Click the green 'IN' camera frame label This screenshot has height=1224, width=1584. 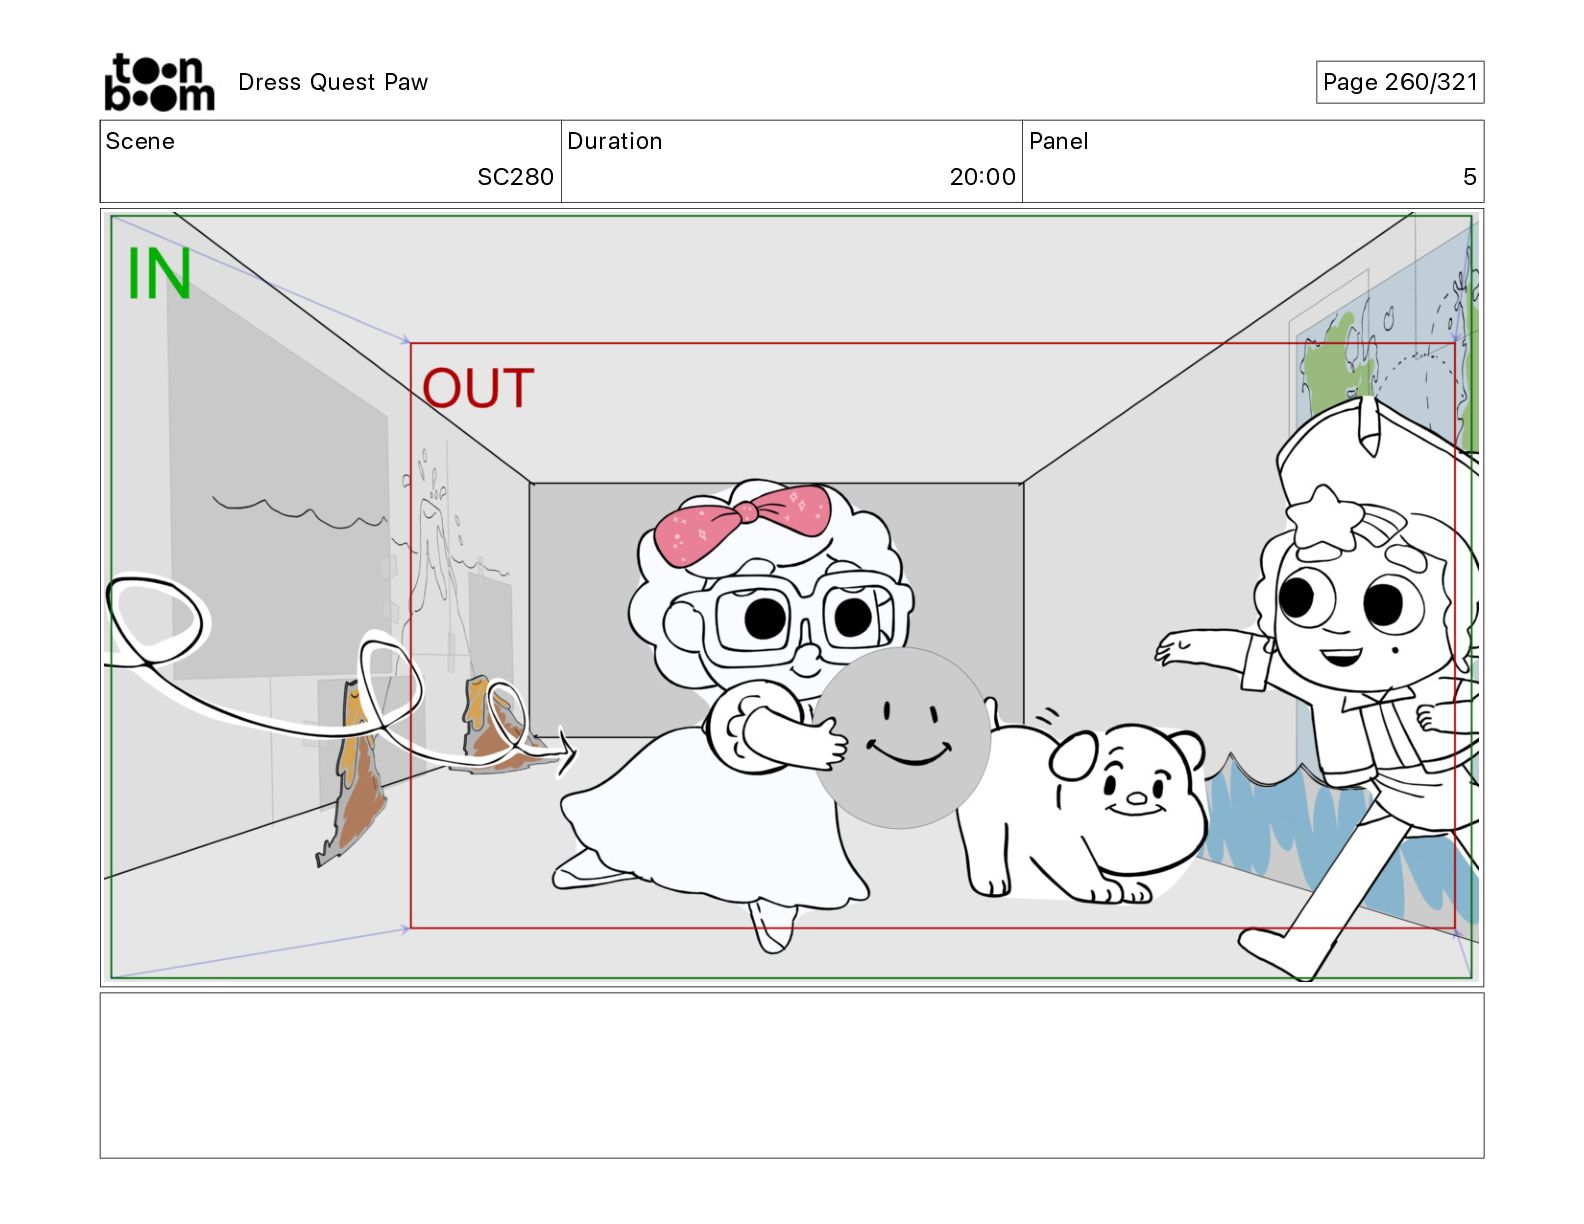click(159, 274)
